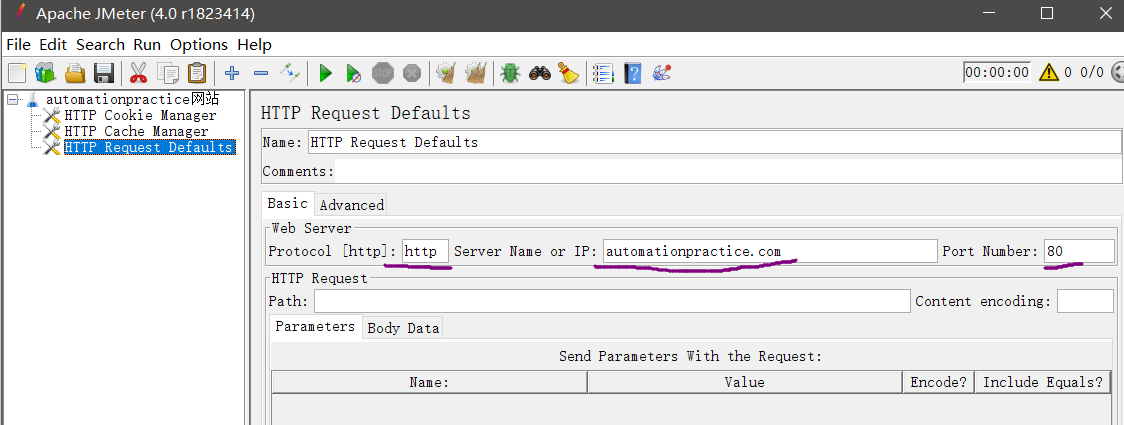Click the 00:00:00 elapsed time display
Viewport: 1124px width, 425px height.
[x=997, y=72]
